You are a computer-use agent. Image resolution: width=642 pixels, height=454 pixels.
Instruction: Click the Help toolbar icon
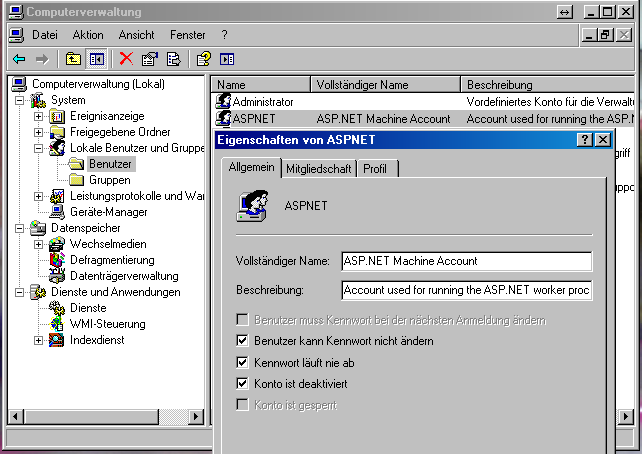[x=204, y=59]
